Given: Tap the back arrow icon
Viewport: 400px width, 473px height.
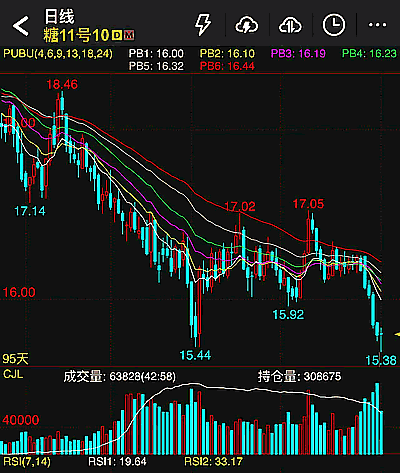Looking at the screenshot, I should coord(21,25).
